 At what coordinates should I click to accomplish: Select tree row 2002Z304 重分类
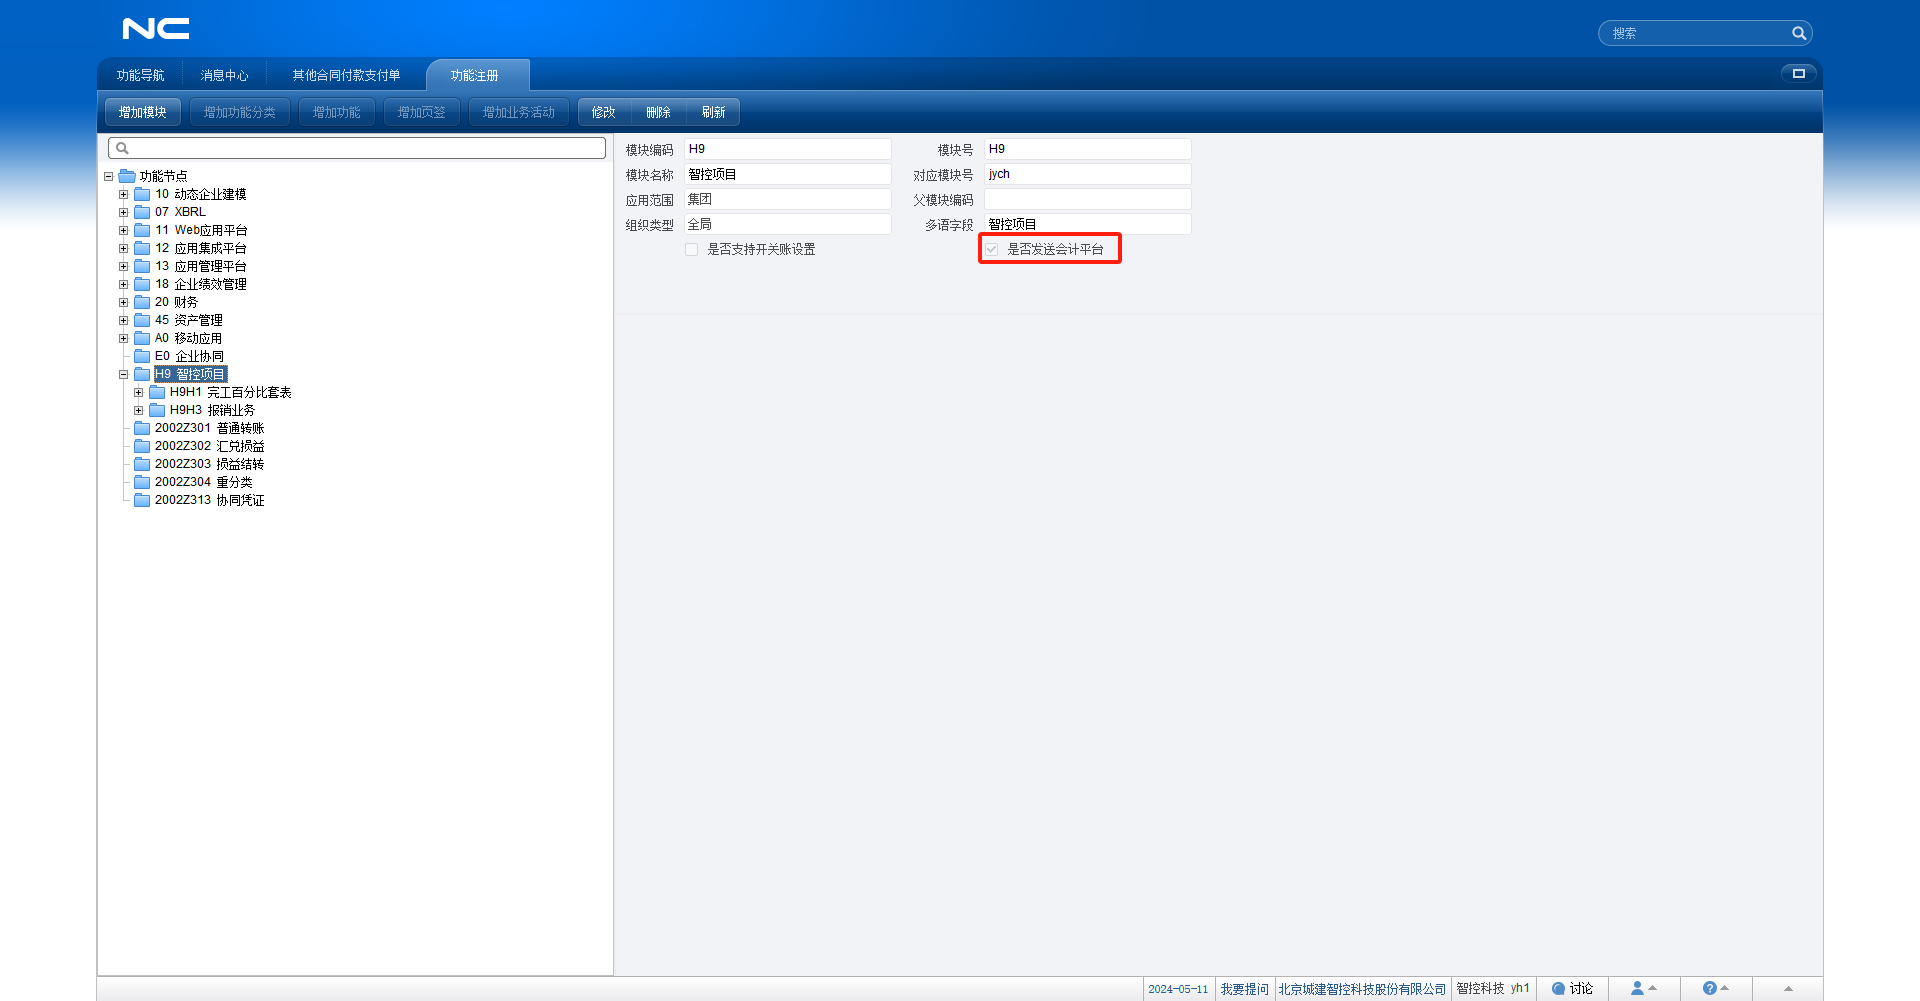click(203, 482)
